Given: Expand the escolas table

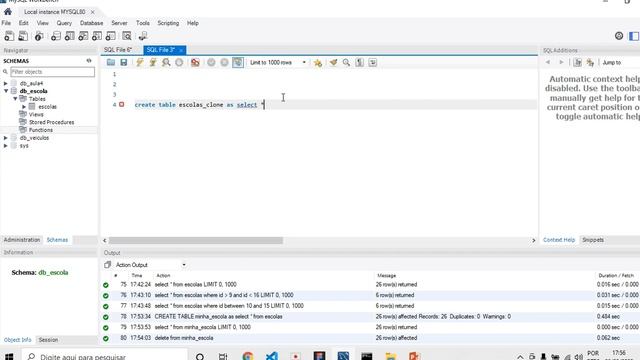Looking at the screenshot, I should click(24, 107).
